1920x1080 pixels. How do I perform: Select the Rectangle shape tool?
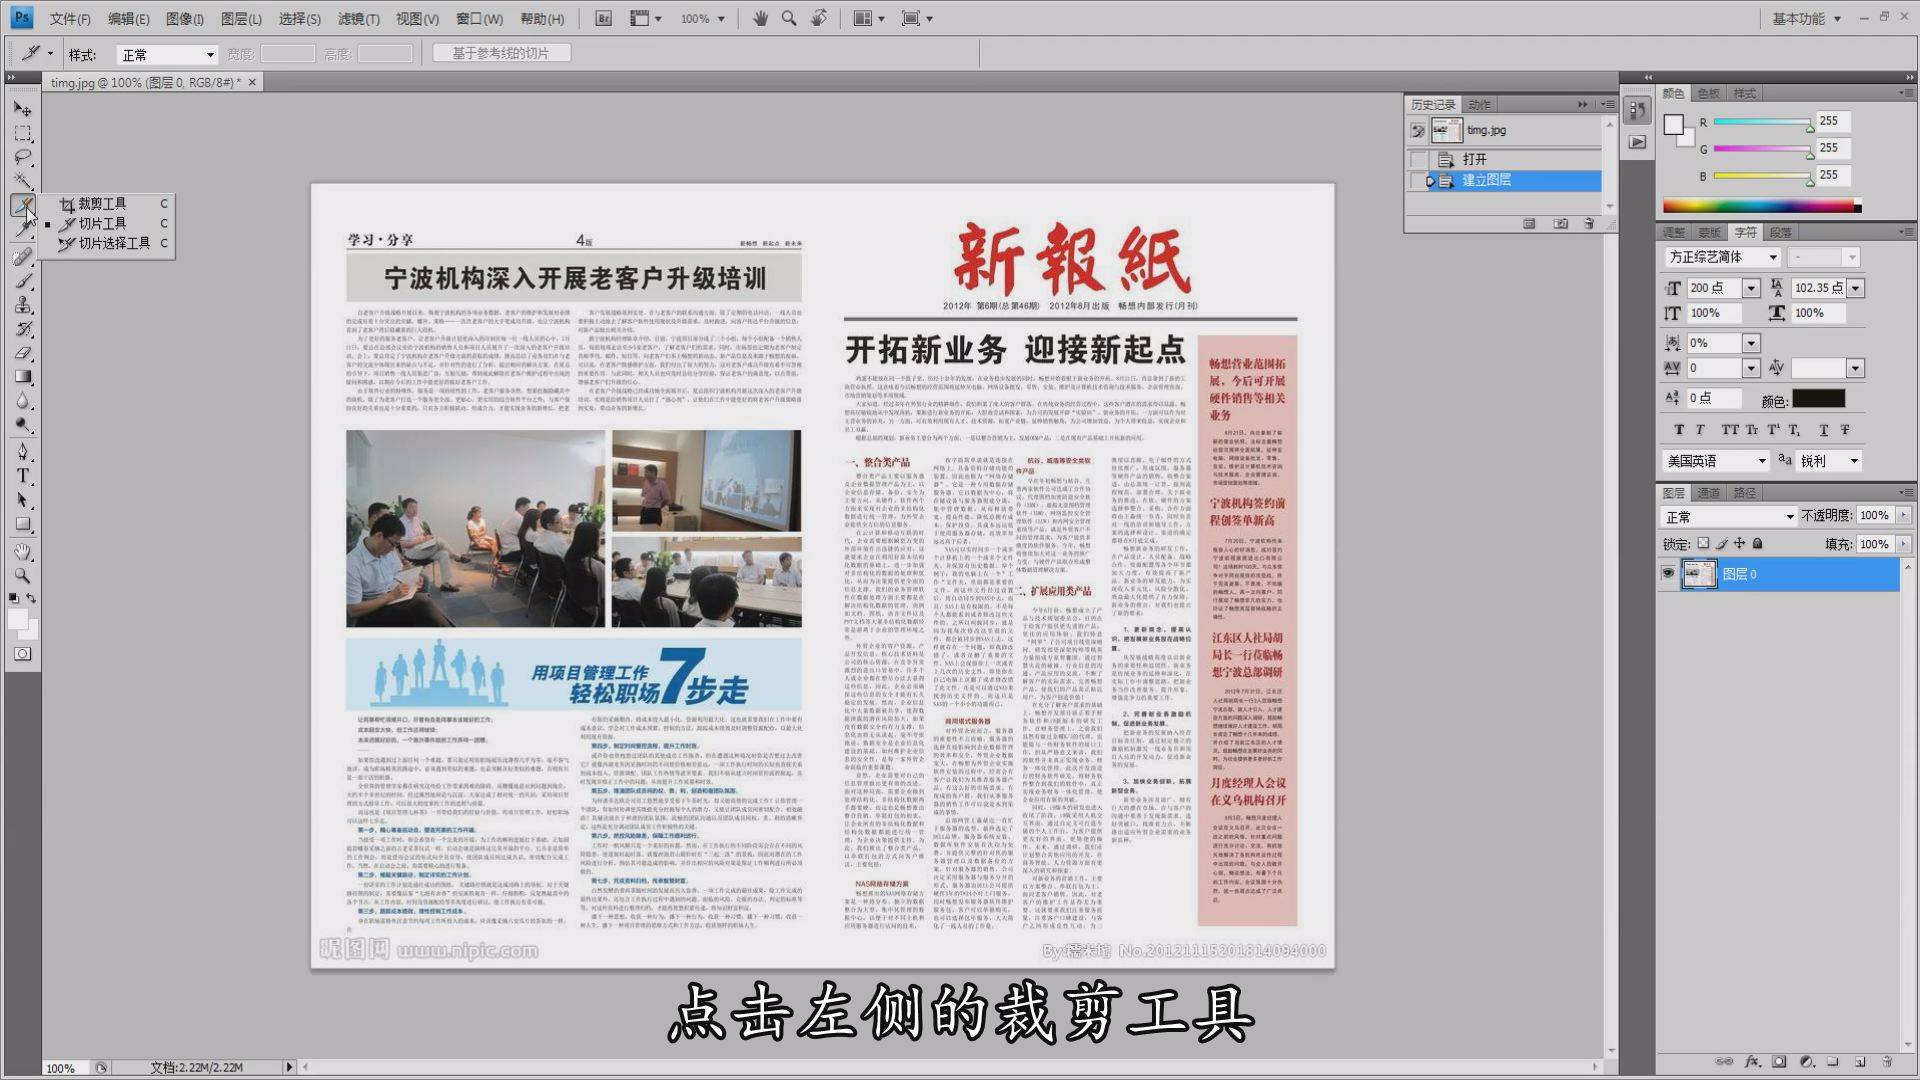click(x=22, y=524)
